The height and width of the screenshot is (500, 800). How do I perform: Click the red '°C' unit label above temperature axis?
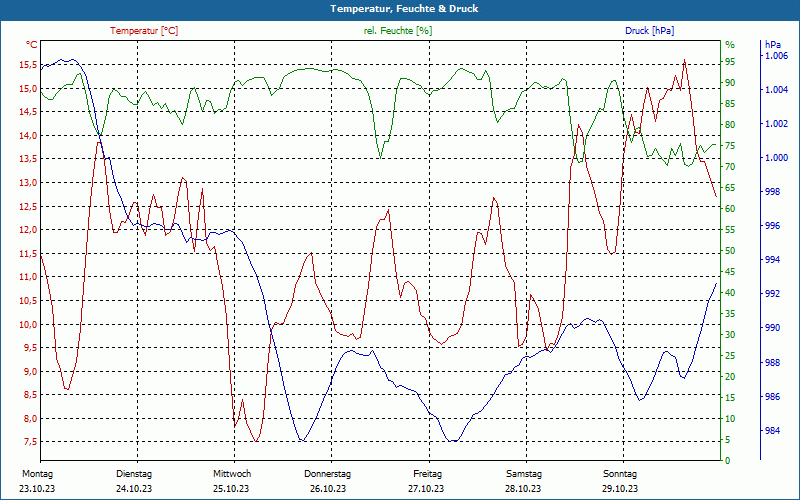pyautogui.click(x=31, y=45)
